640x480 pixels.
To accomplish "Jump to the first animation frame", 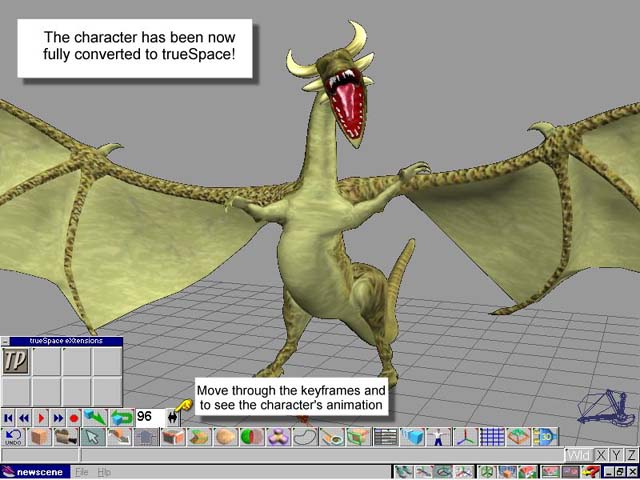I will 9,417.
